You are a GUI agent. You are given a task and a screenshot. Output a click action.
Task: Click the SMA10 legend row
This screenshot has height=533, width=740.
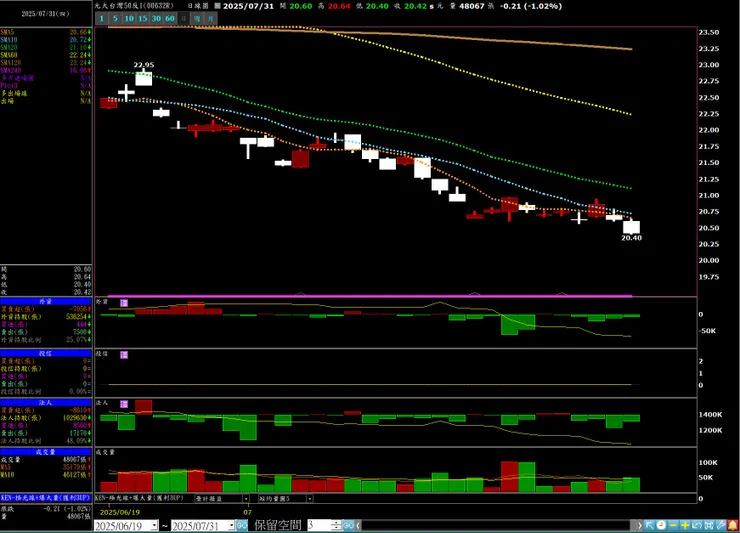(x=46, y=40)
